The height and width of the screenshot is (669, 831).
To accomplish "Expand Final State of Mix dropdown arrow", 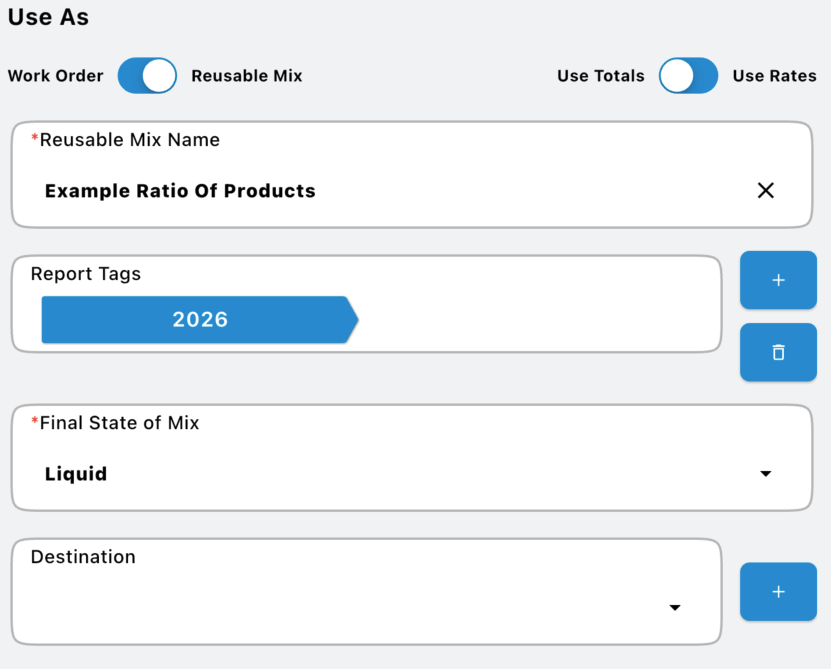I will 765,474.
